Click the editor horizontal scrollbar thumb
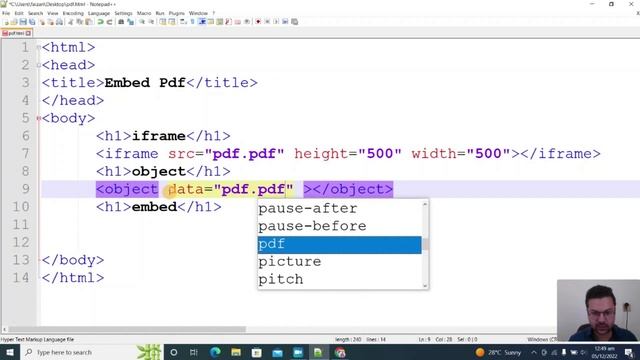Image resolution: width=640 pixels, height=360 pixels. pyautogui.click(x=127, y=329)
